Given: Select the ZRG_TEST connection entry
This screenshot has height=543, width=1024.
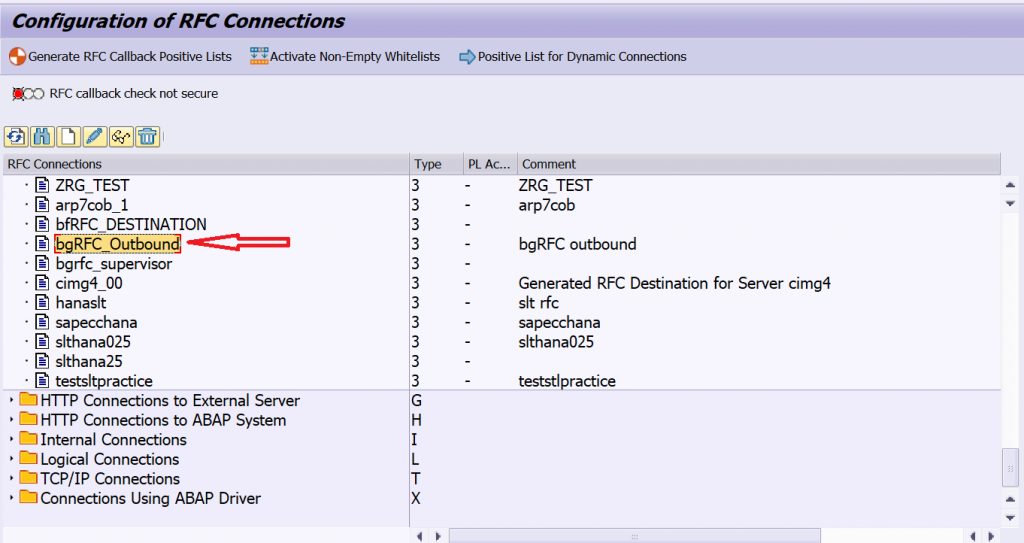Looking at the screenshot, I should tap(92, 186).
